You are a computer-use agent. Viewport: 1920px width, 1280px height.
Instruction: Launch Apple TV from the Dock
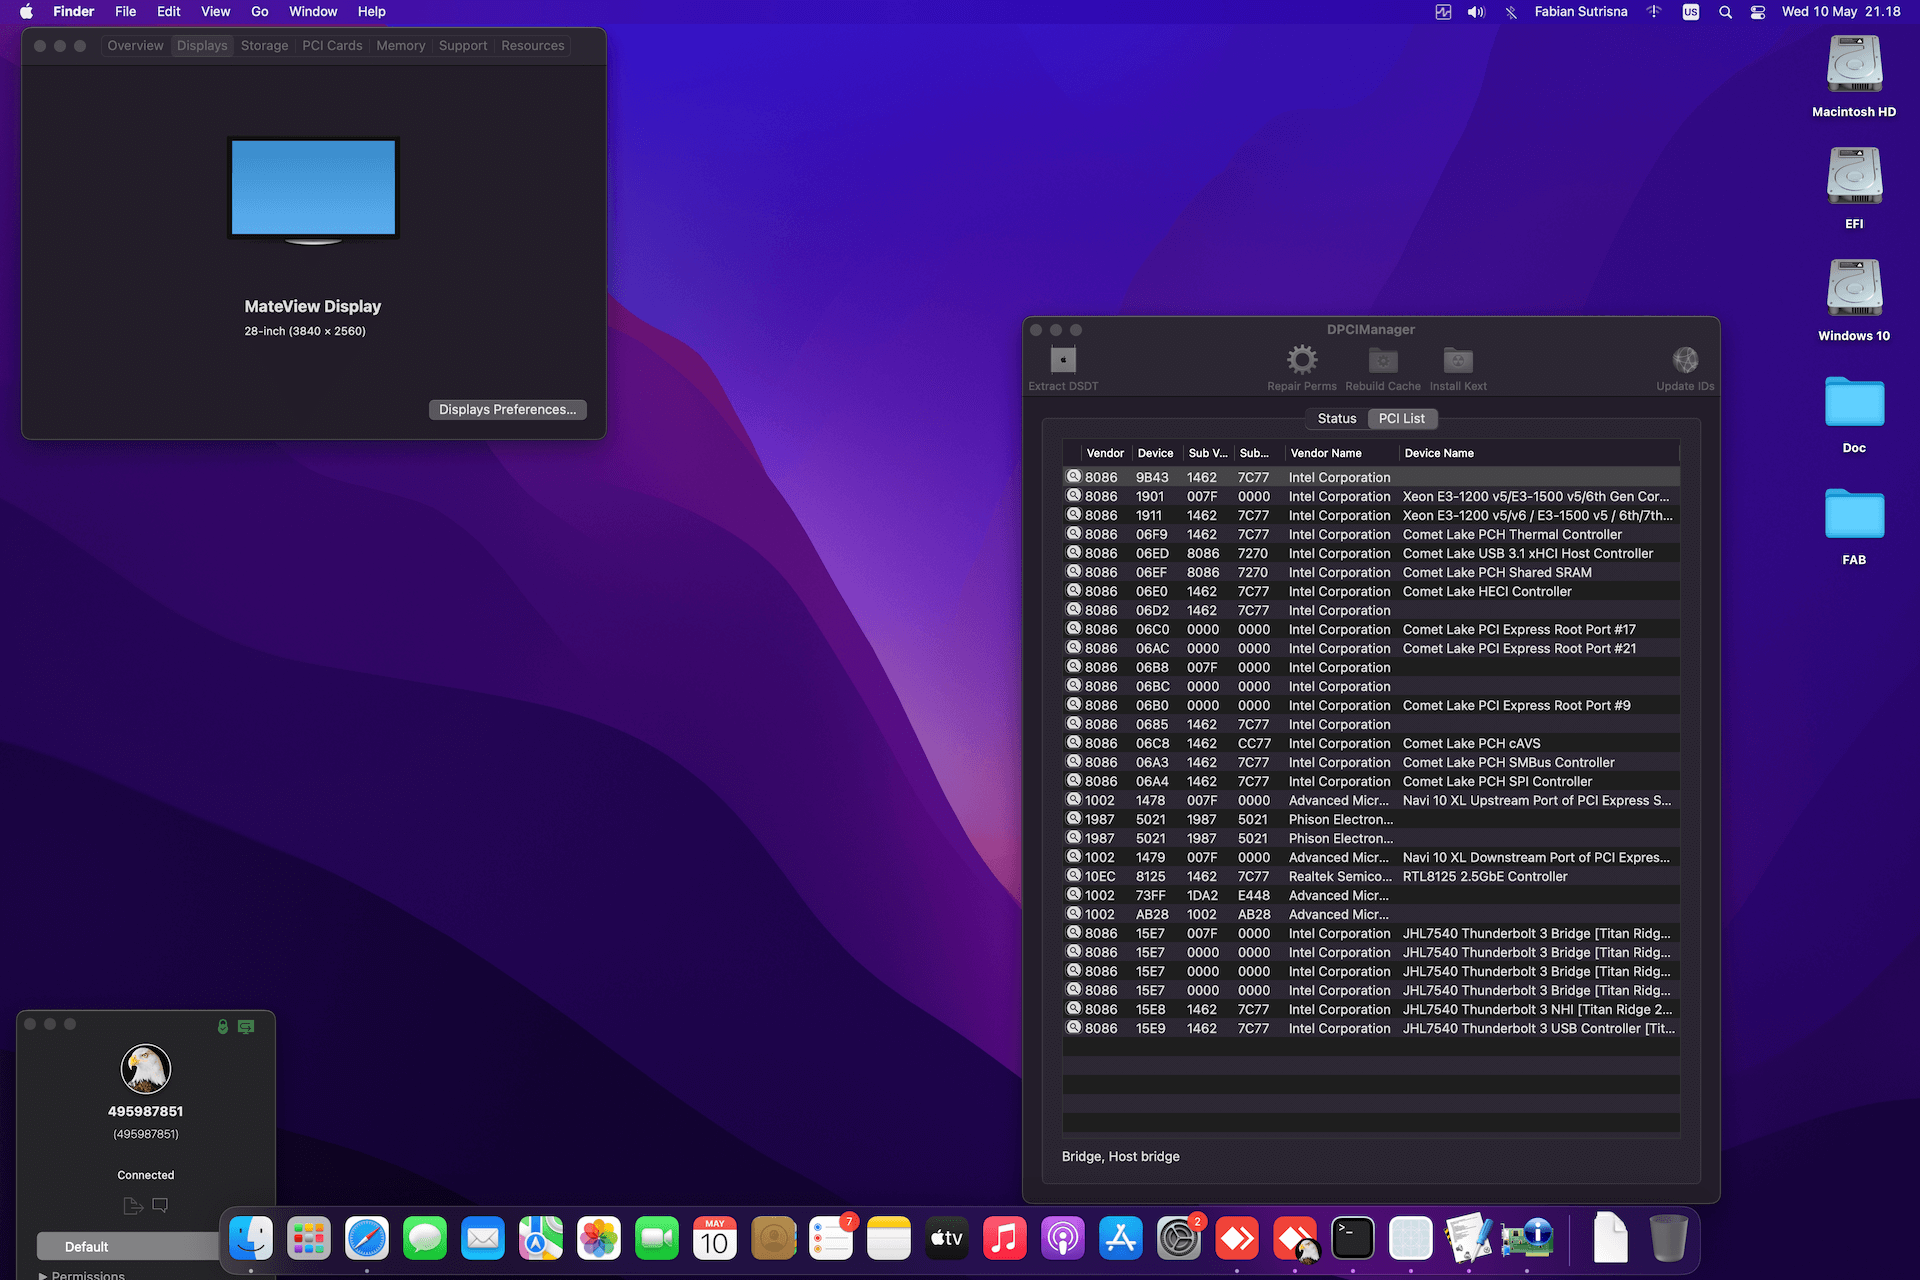coord(947,1239)
